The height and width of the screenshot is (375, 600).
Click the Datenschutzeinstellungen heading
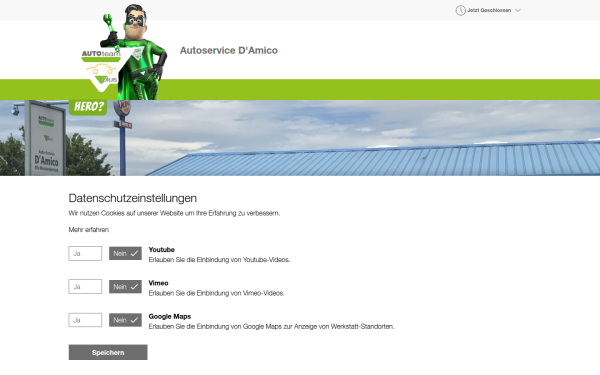(132, 198)
